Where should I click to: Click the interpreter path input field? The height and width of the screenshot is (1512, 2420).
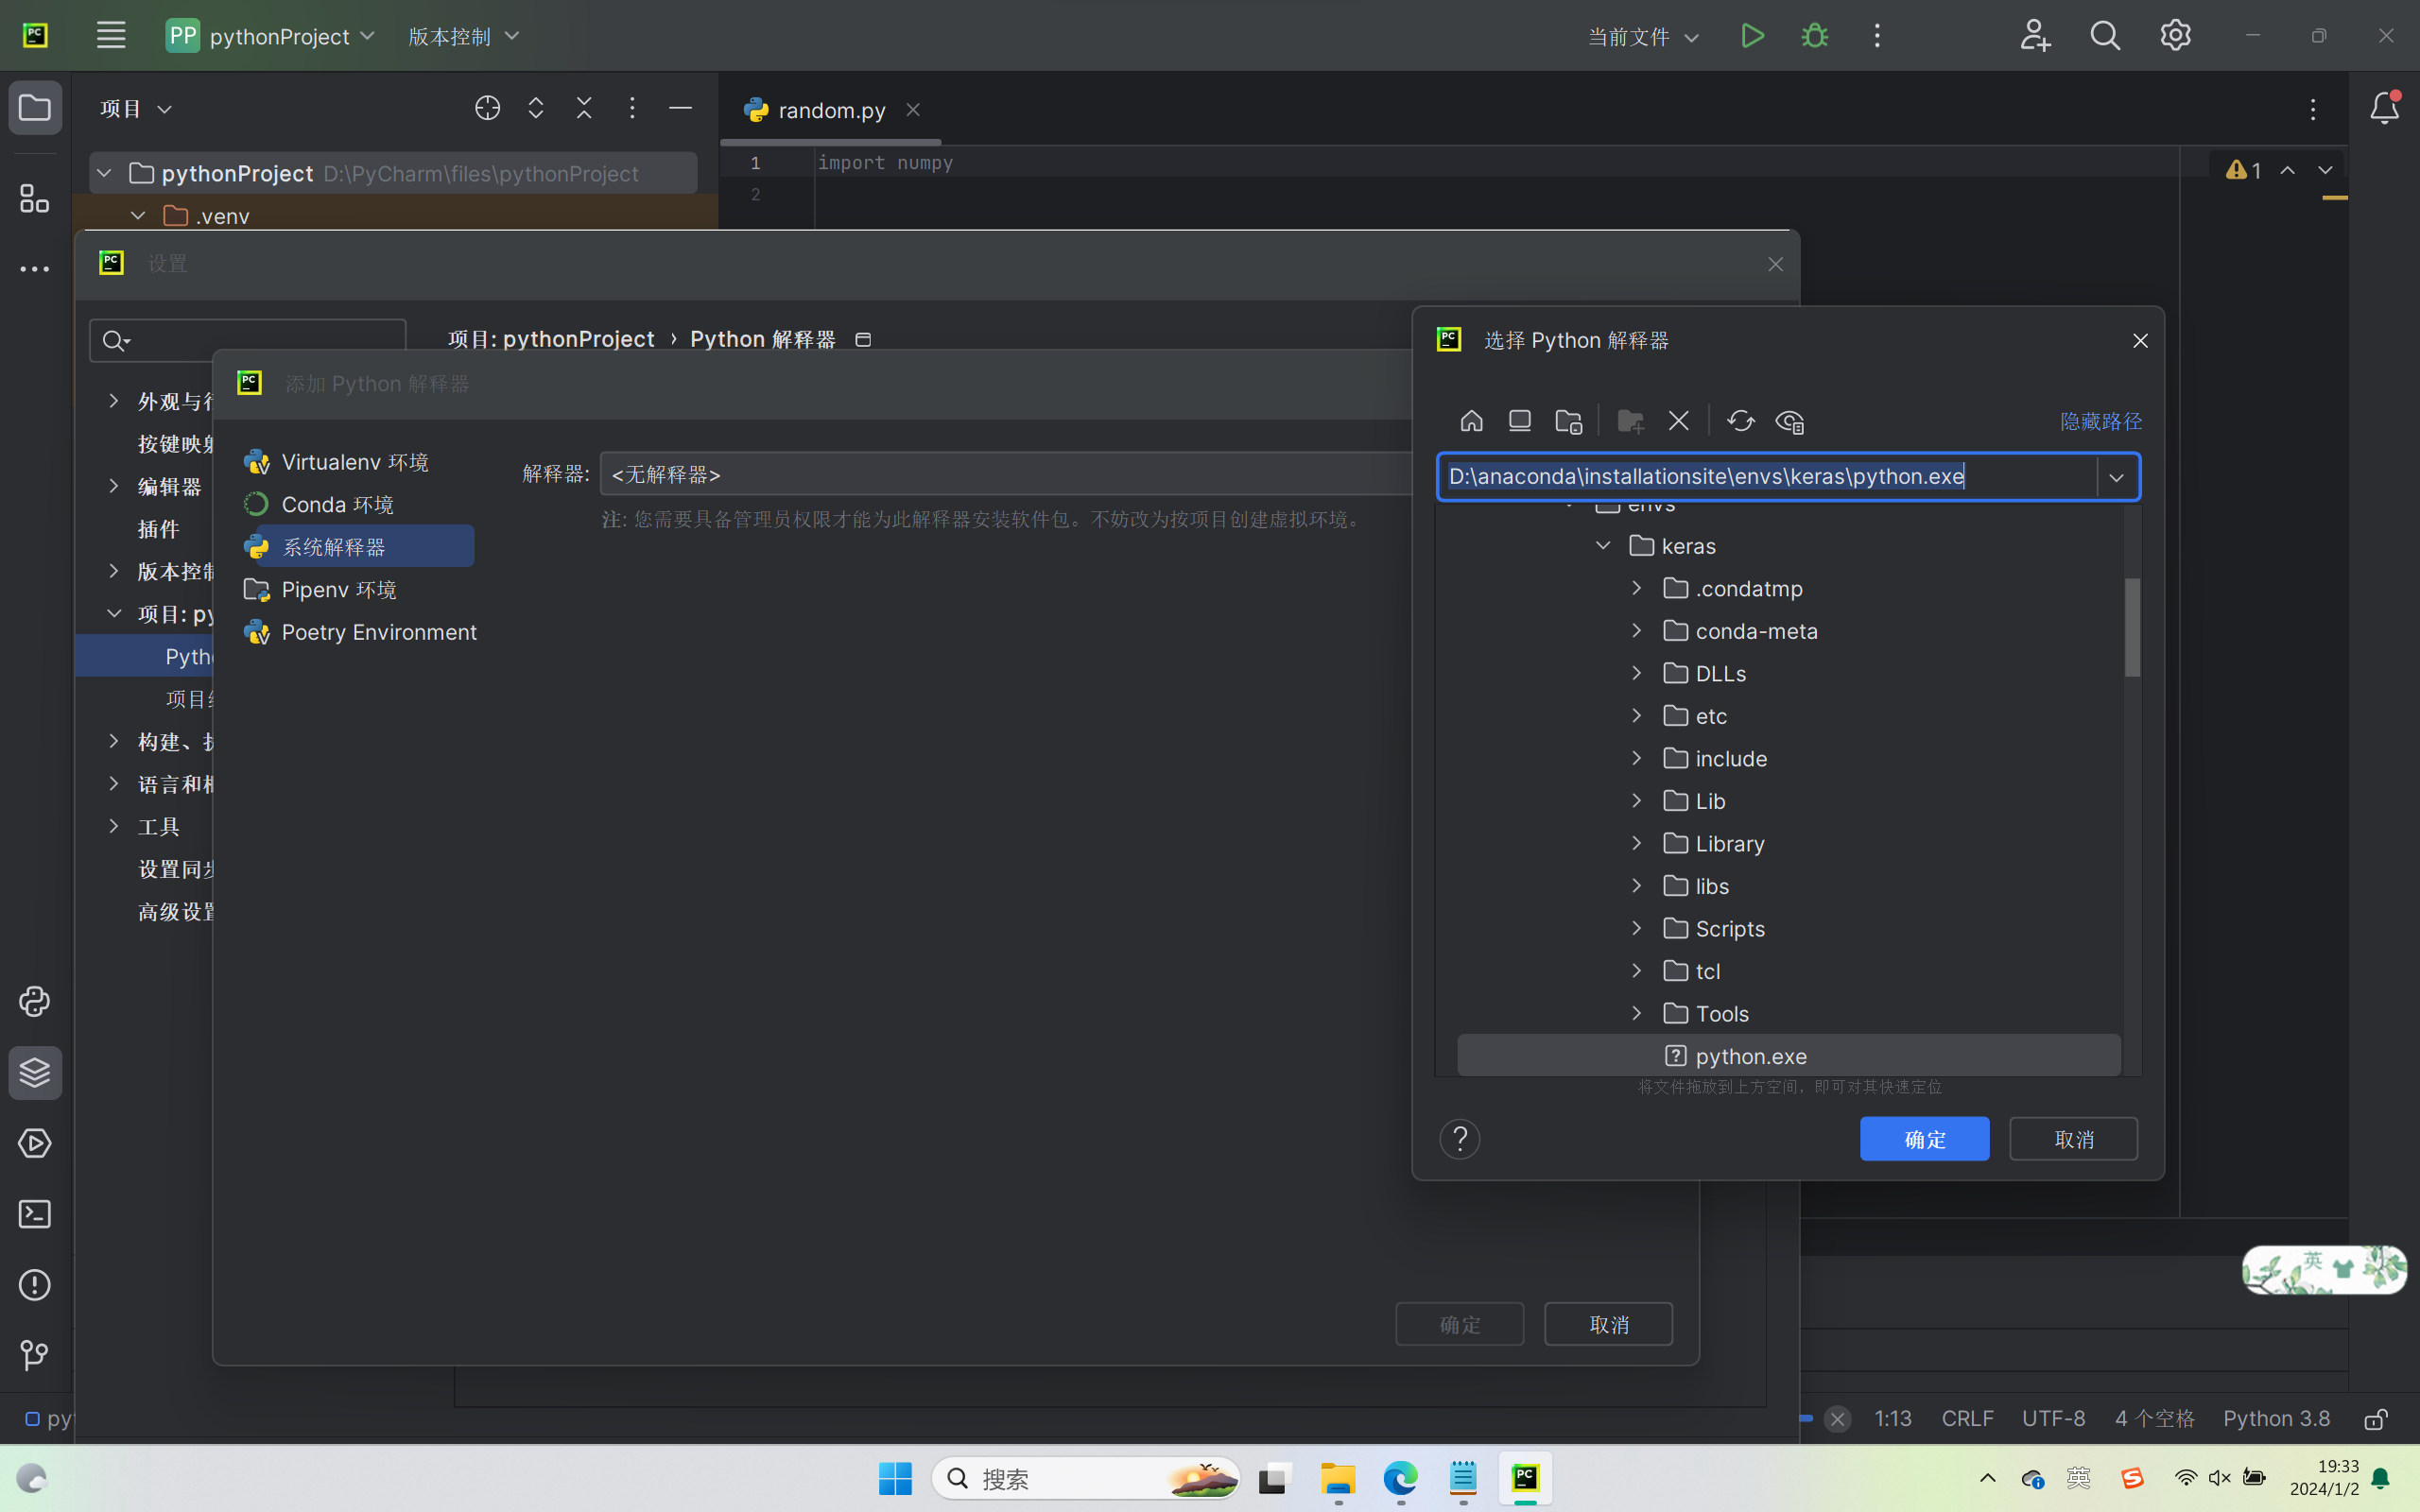click(x=1766, y=477)
